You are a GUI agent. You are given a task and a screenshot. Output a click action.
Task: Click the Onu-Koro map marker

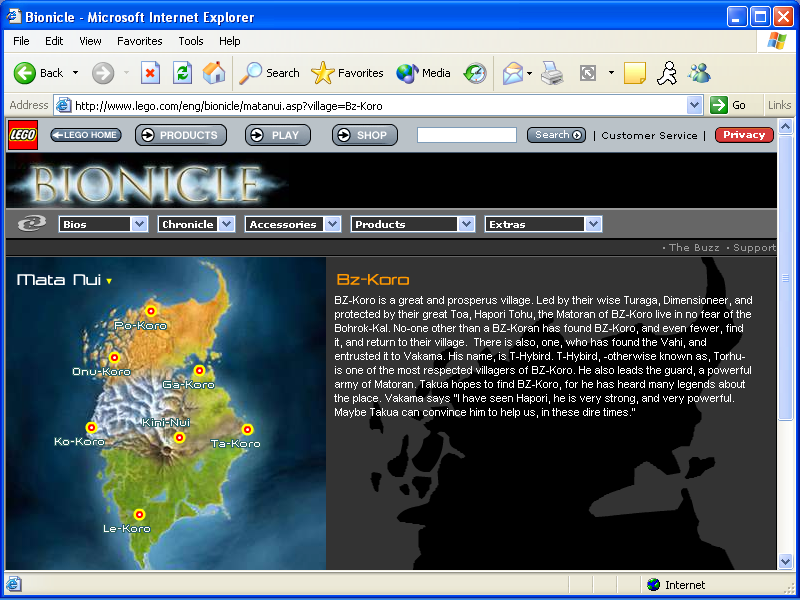point(114,357)
